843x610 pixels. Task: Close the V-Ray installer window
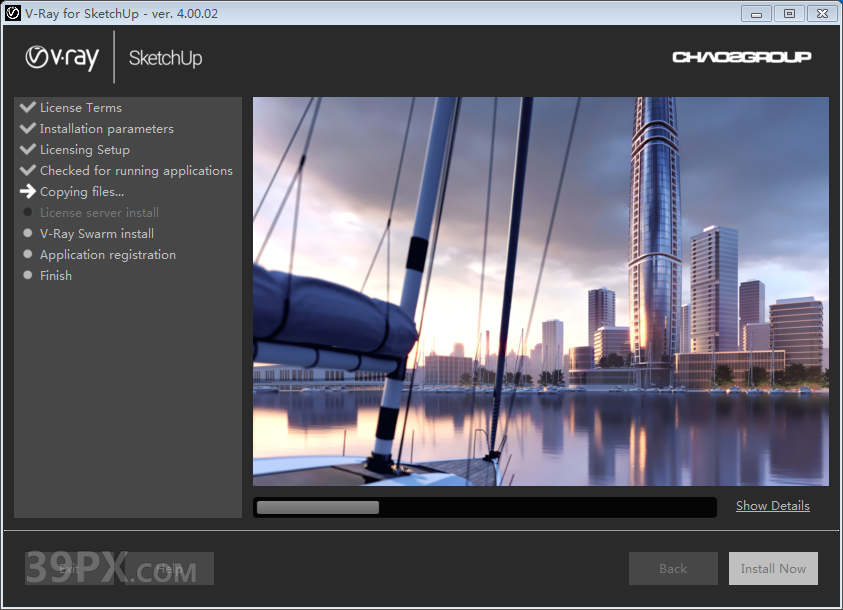click(x=823, y=13)
